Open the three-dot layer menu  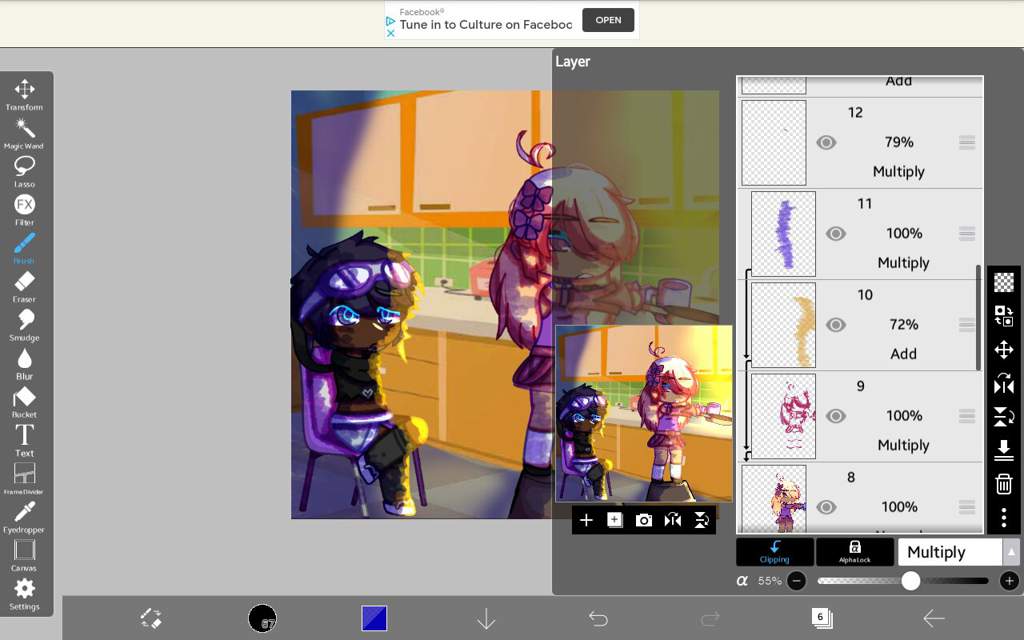[1004, 518]
